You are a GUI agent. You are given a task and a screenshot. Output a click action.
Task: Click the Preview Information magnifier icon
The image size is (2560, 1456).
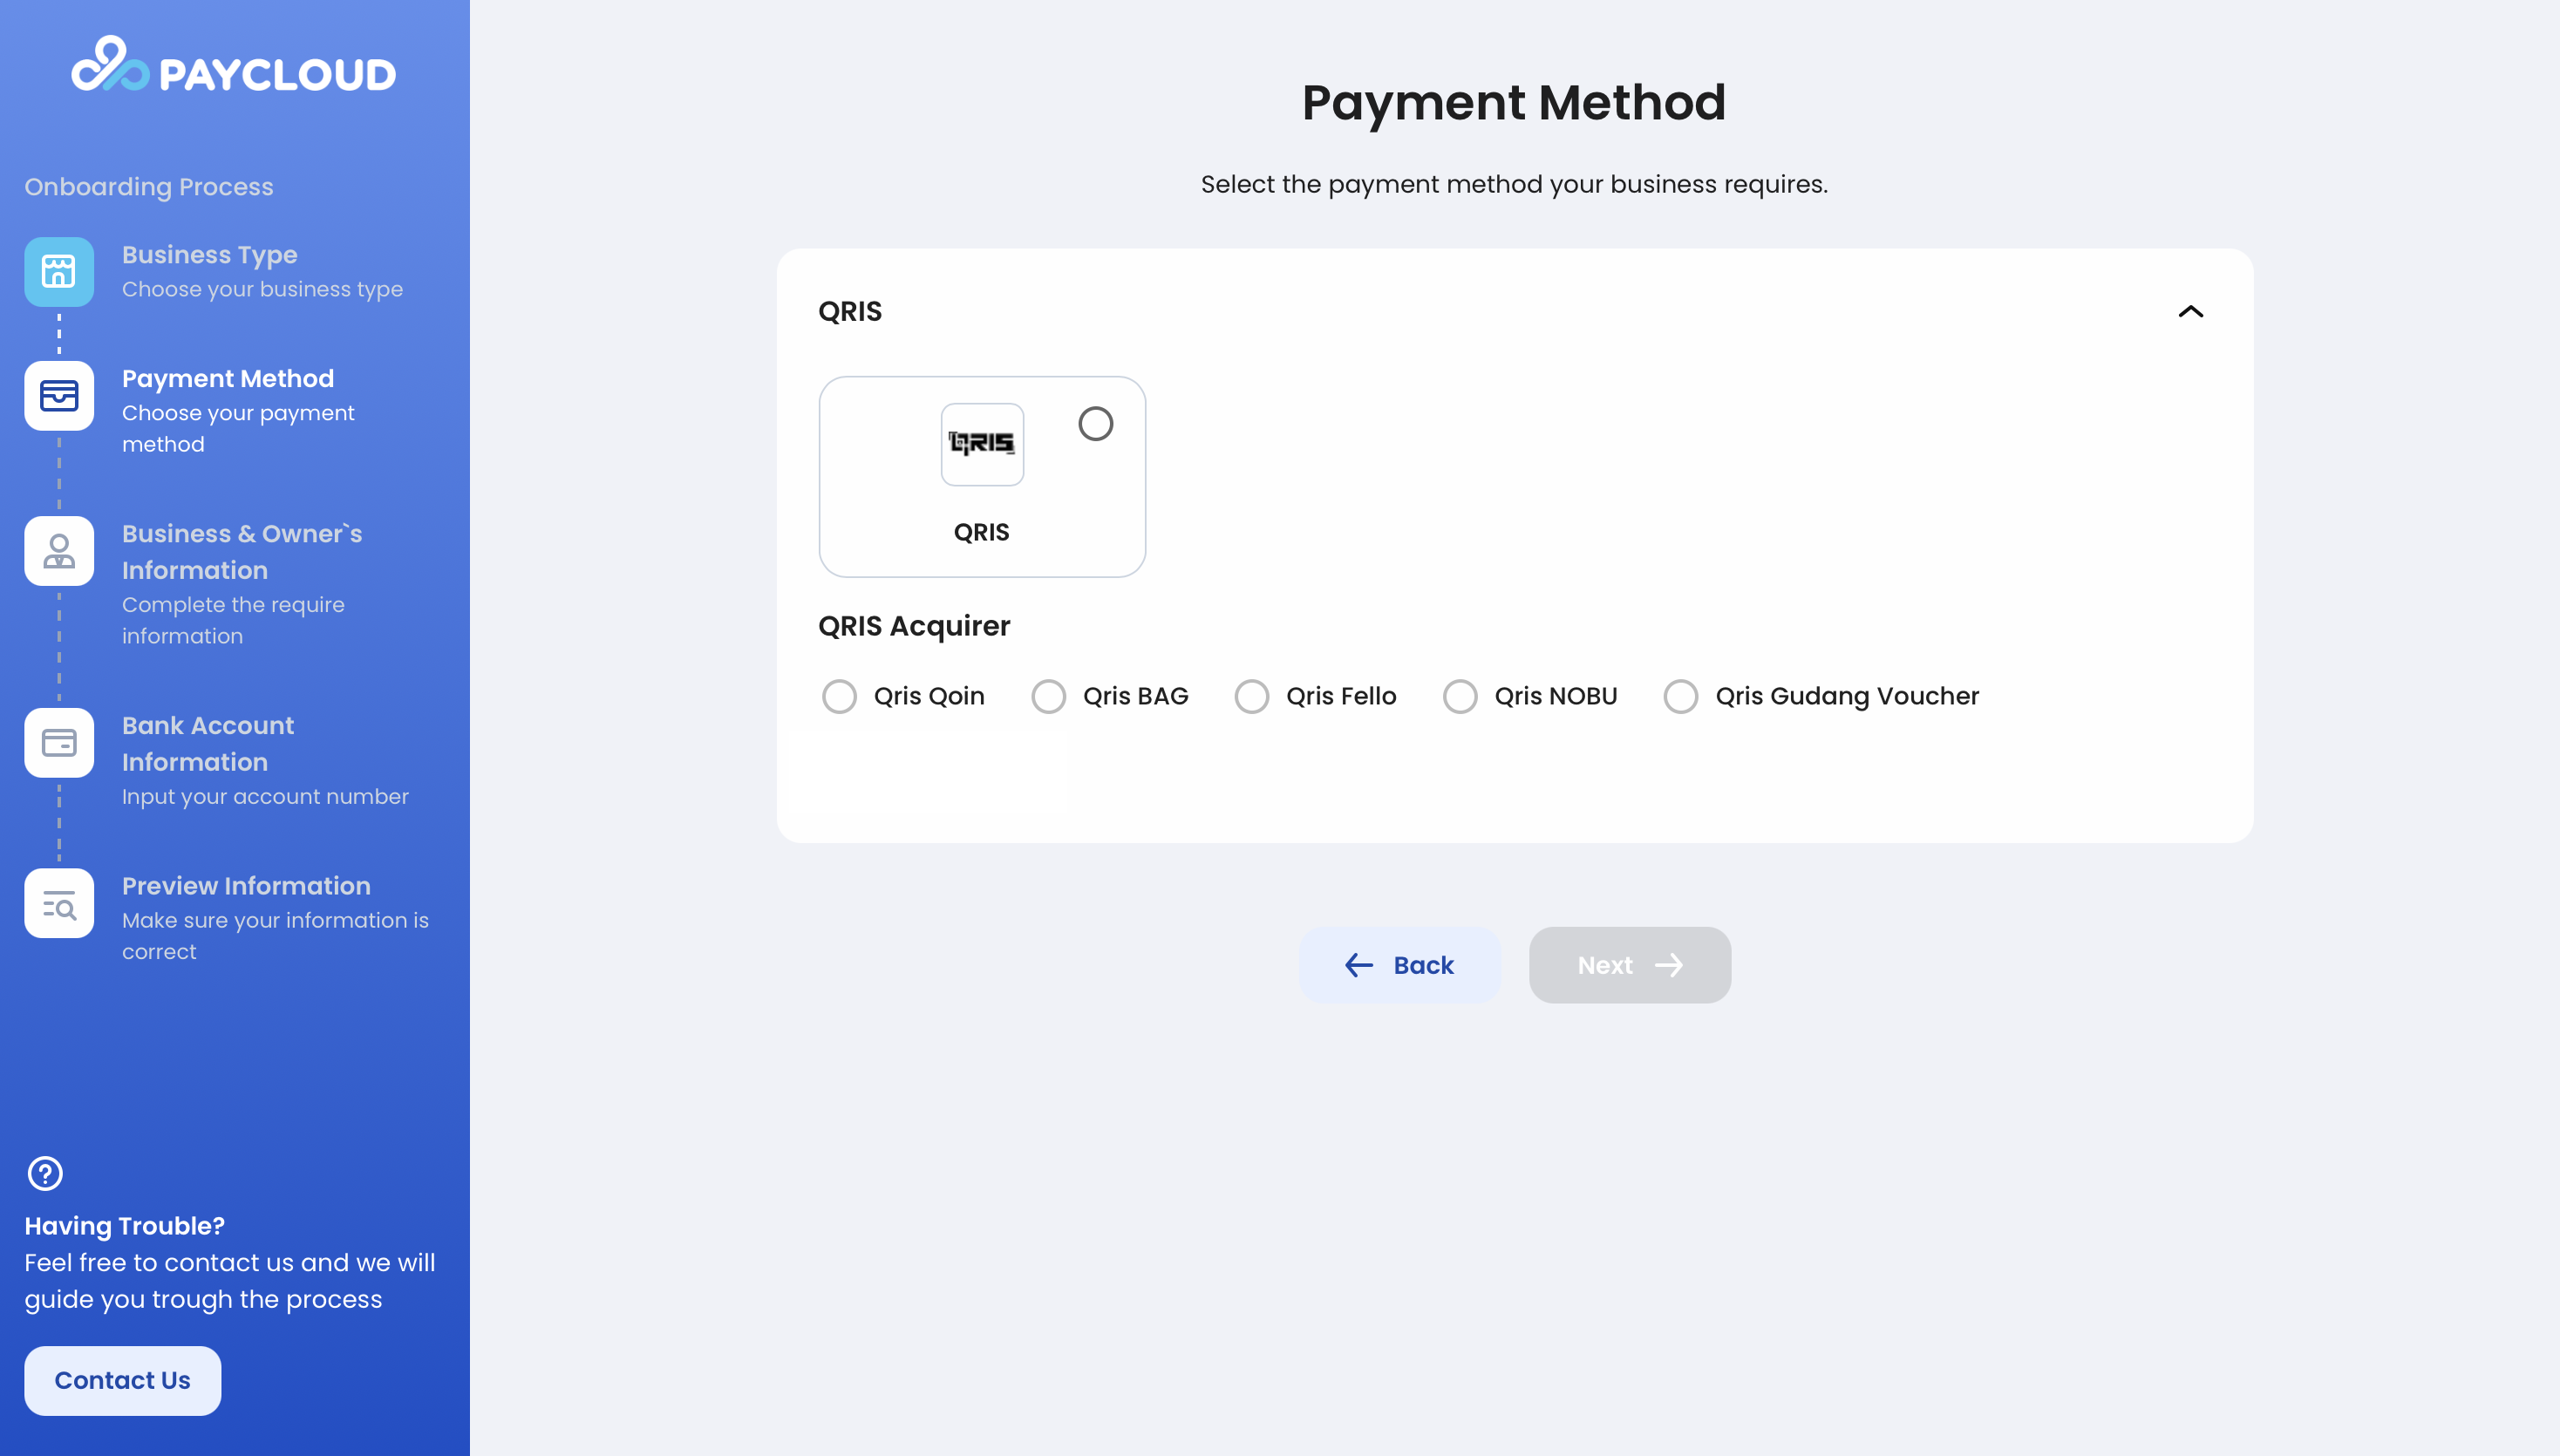(x=59, y=903)
